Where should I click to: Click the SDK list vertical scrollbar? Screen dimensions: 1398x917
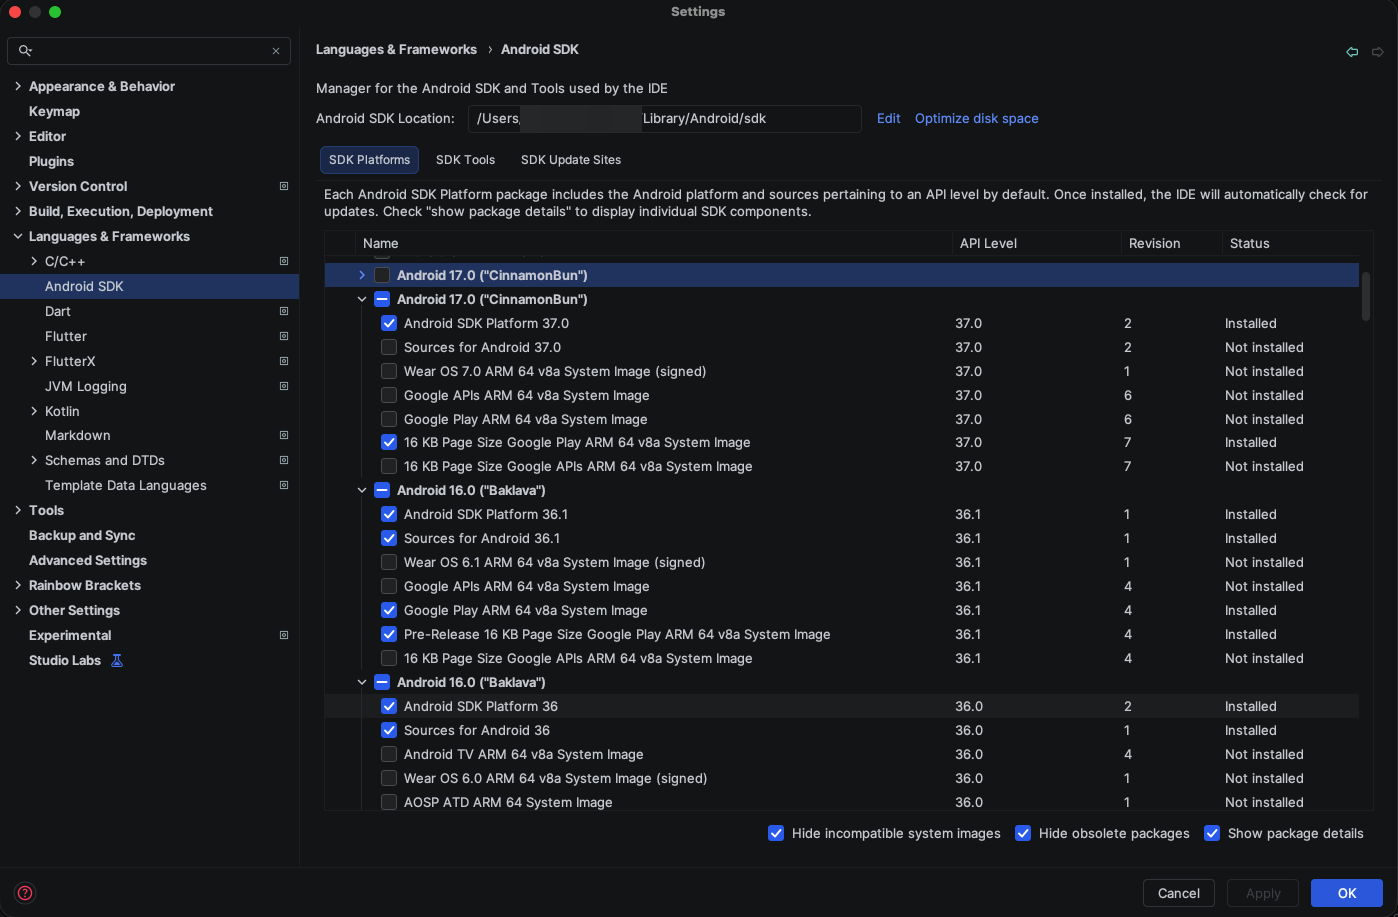pyautogui.click(x=1366, y=296)
